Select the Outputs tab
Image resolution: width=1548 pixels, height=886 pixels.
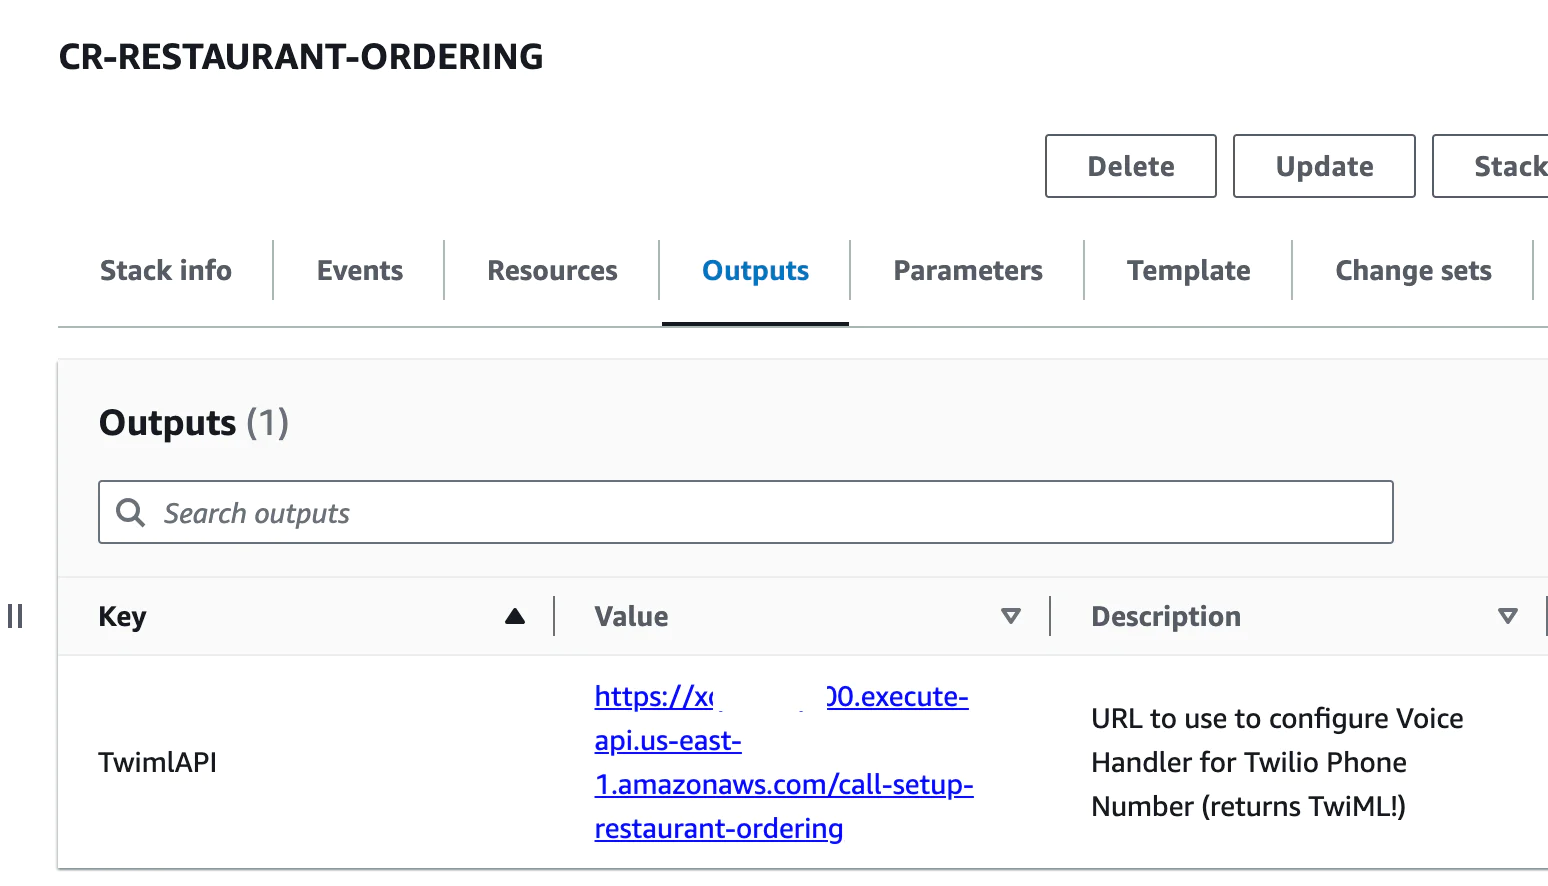coord(755,271)
